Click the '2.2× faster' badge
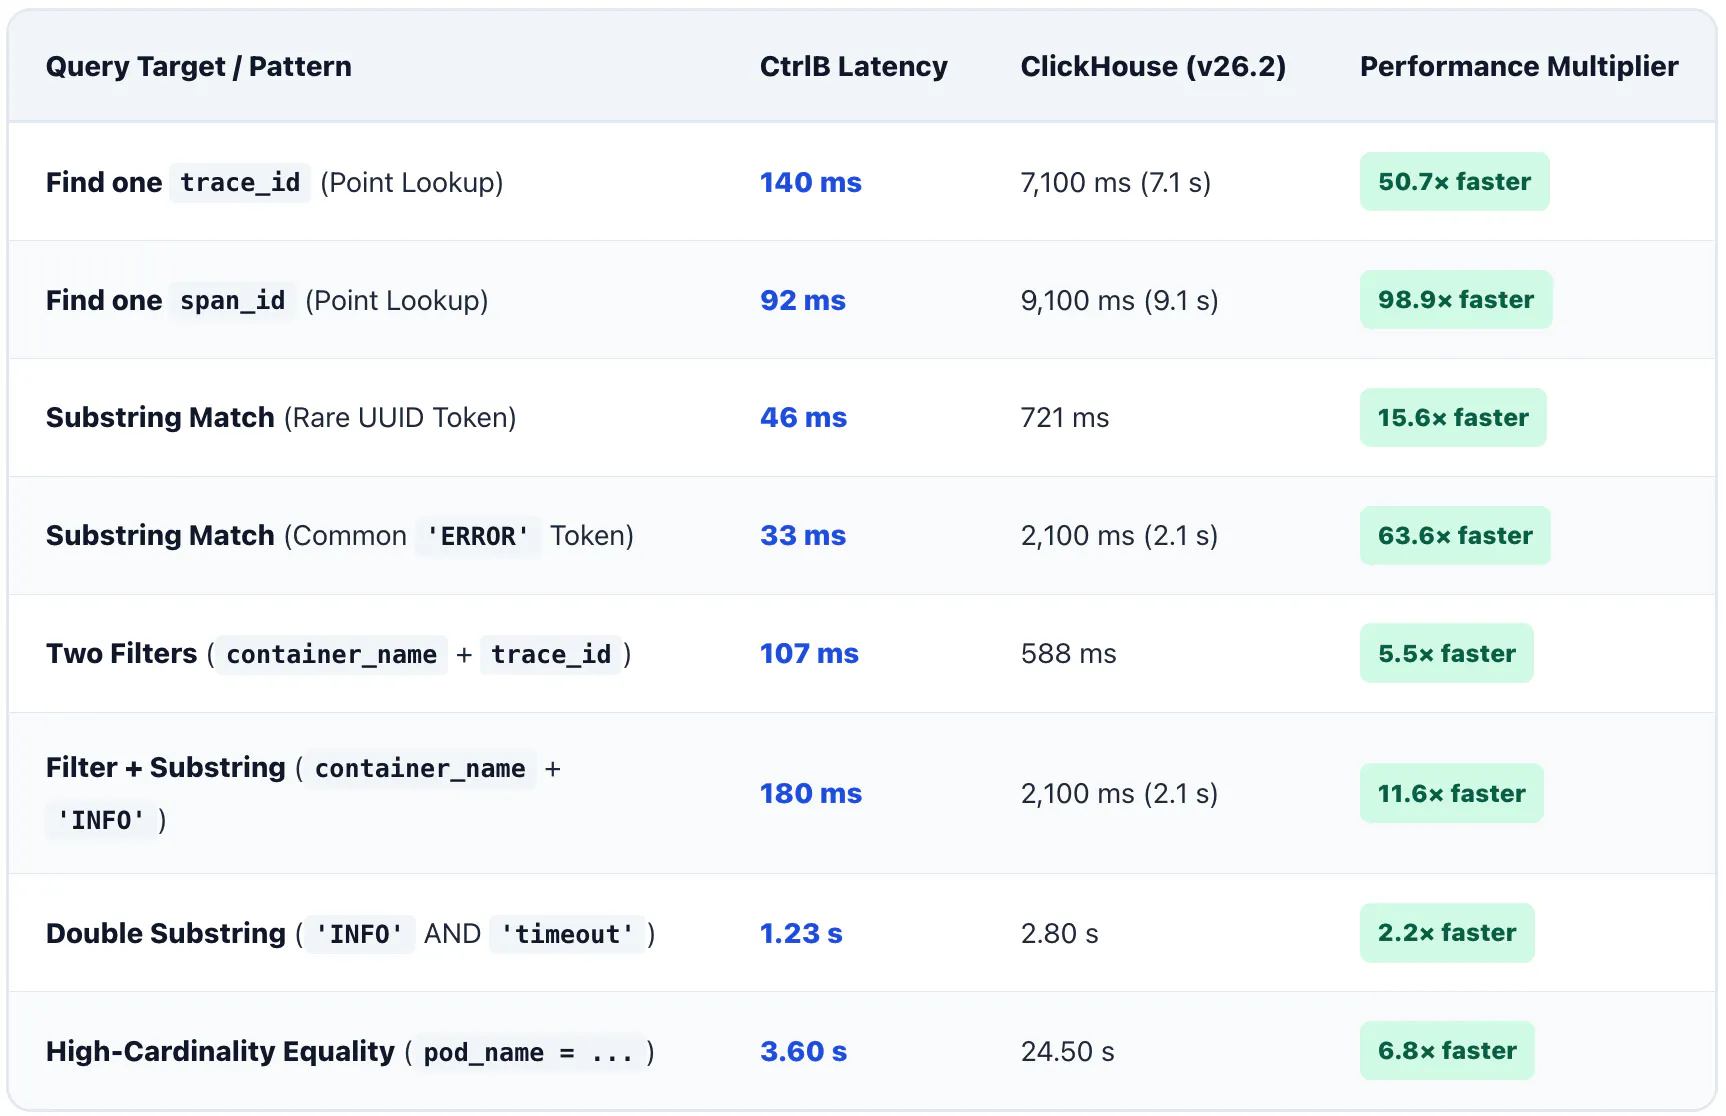Screen dimensions: 1726x1116 (1447, 933)
